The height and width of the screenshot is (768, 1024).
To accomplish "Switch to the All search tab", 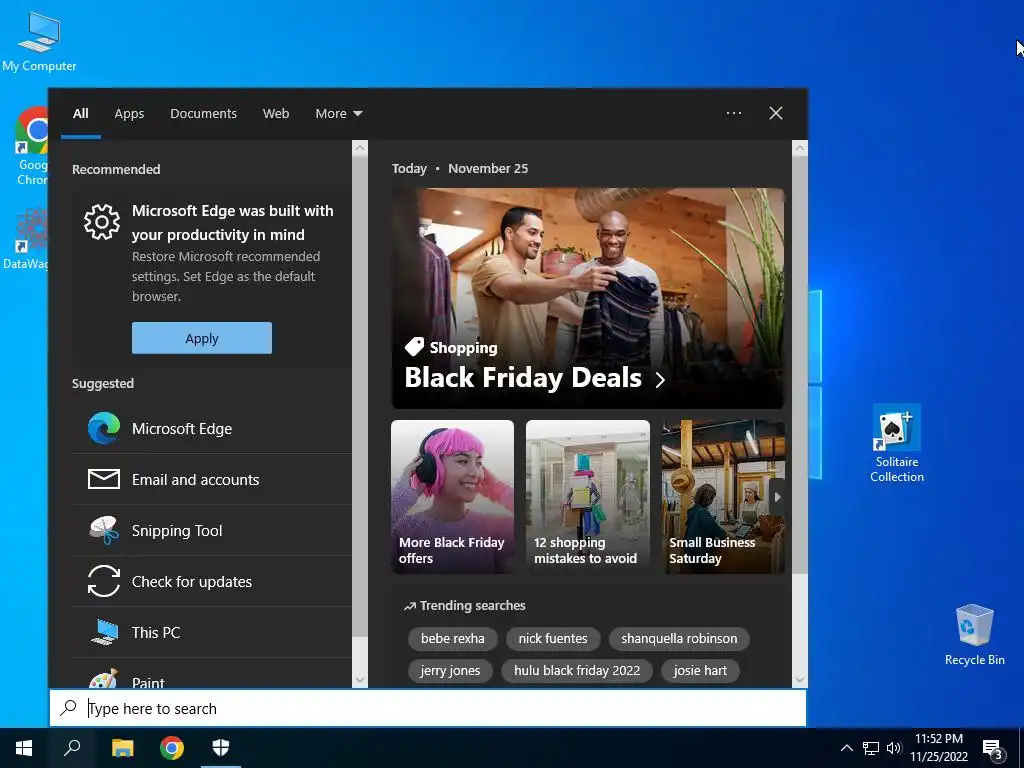I will [81, 114].
